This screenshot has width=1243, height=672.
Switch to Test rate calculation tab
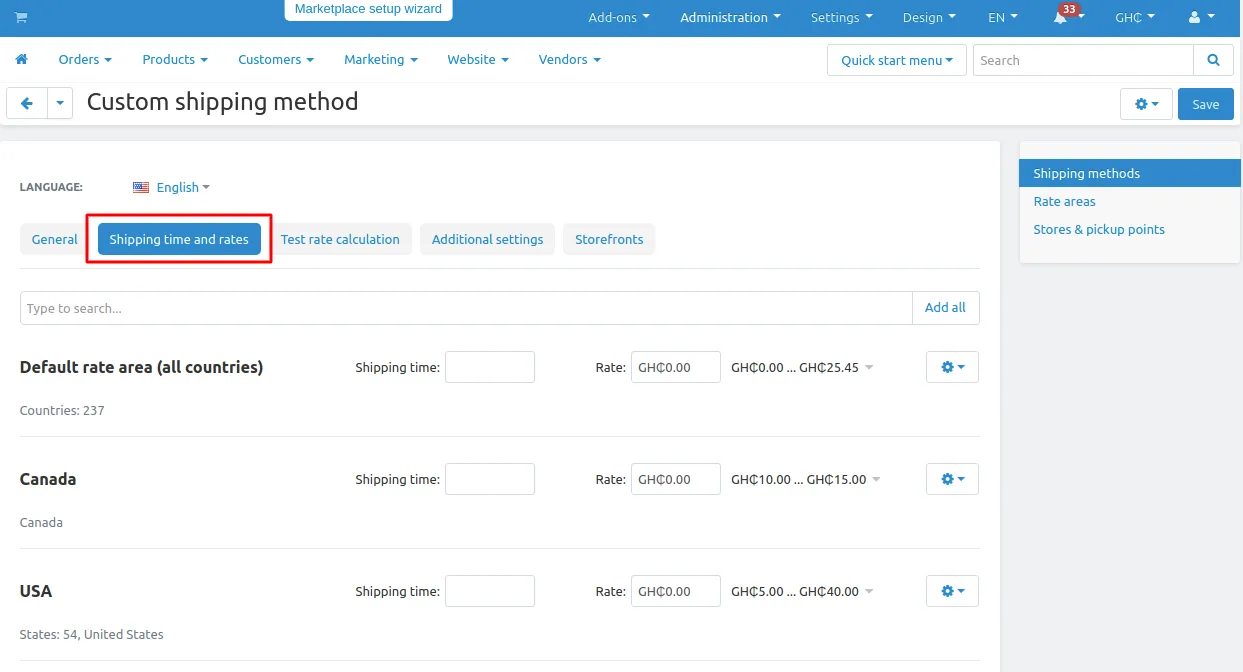pos(340,239)
